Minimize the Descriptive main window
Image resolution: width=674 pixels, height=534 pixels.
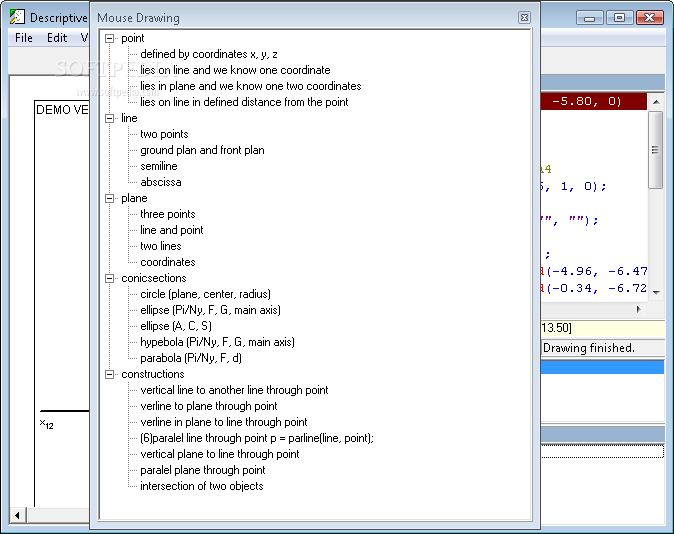click(x=590, y=18)
